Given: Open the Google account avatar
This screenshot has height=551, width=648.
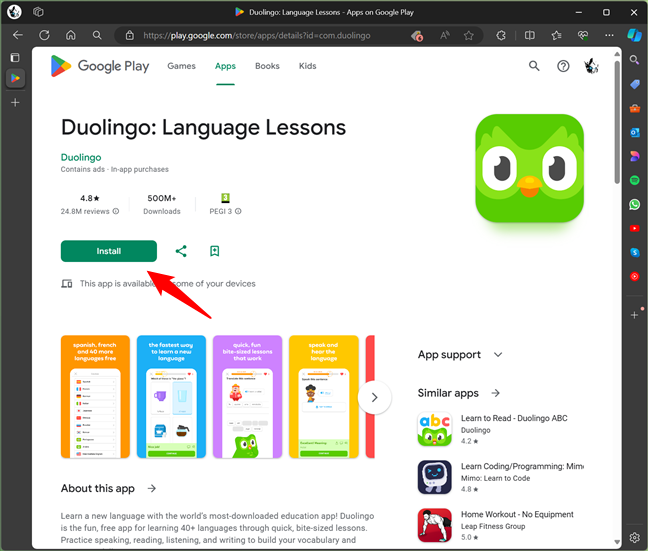Looking at the screenshot, I should 591,66.
